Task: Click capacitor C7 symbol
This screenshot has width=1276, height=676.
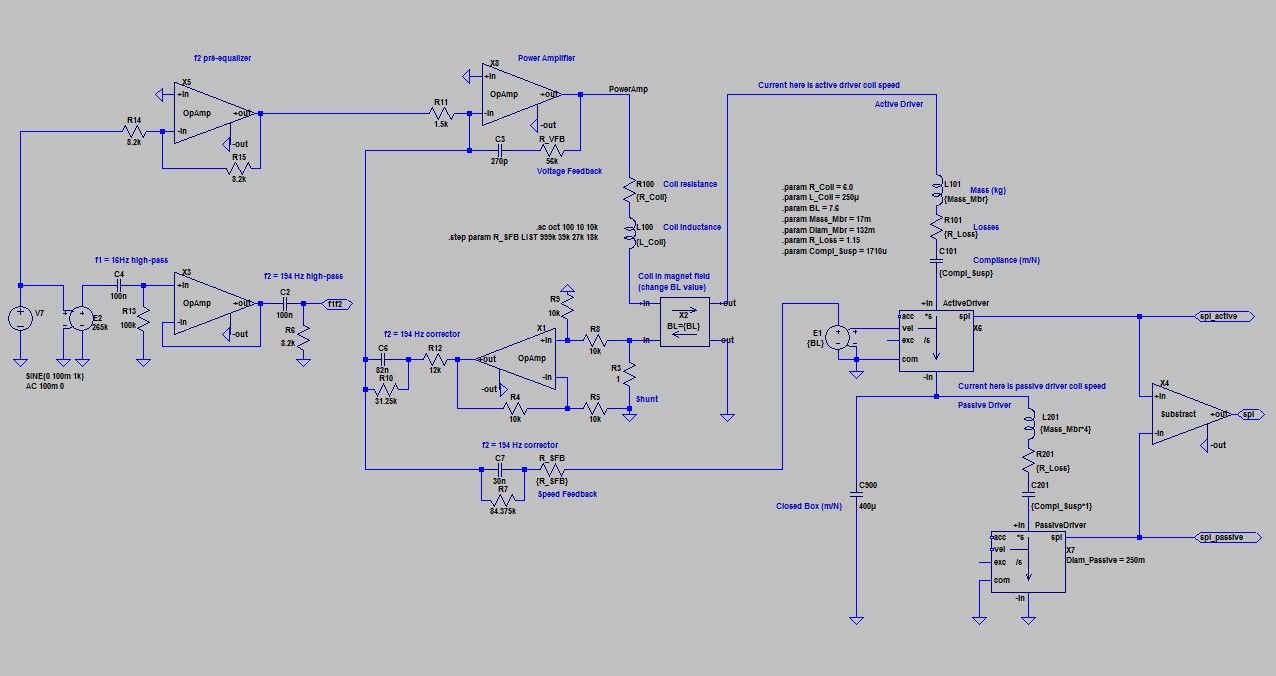Action: [x=499, y=467]
